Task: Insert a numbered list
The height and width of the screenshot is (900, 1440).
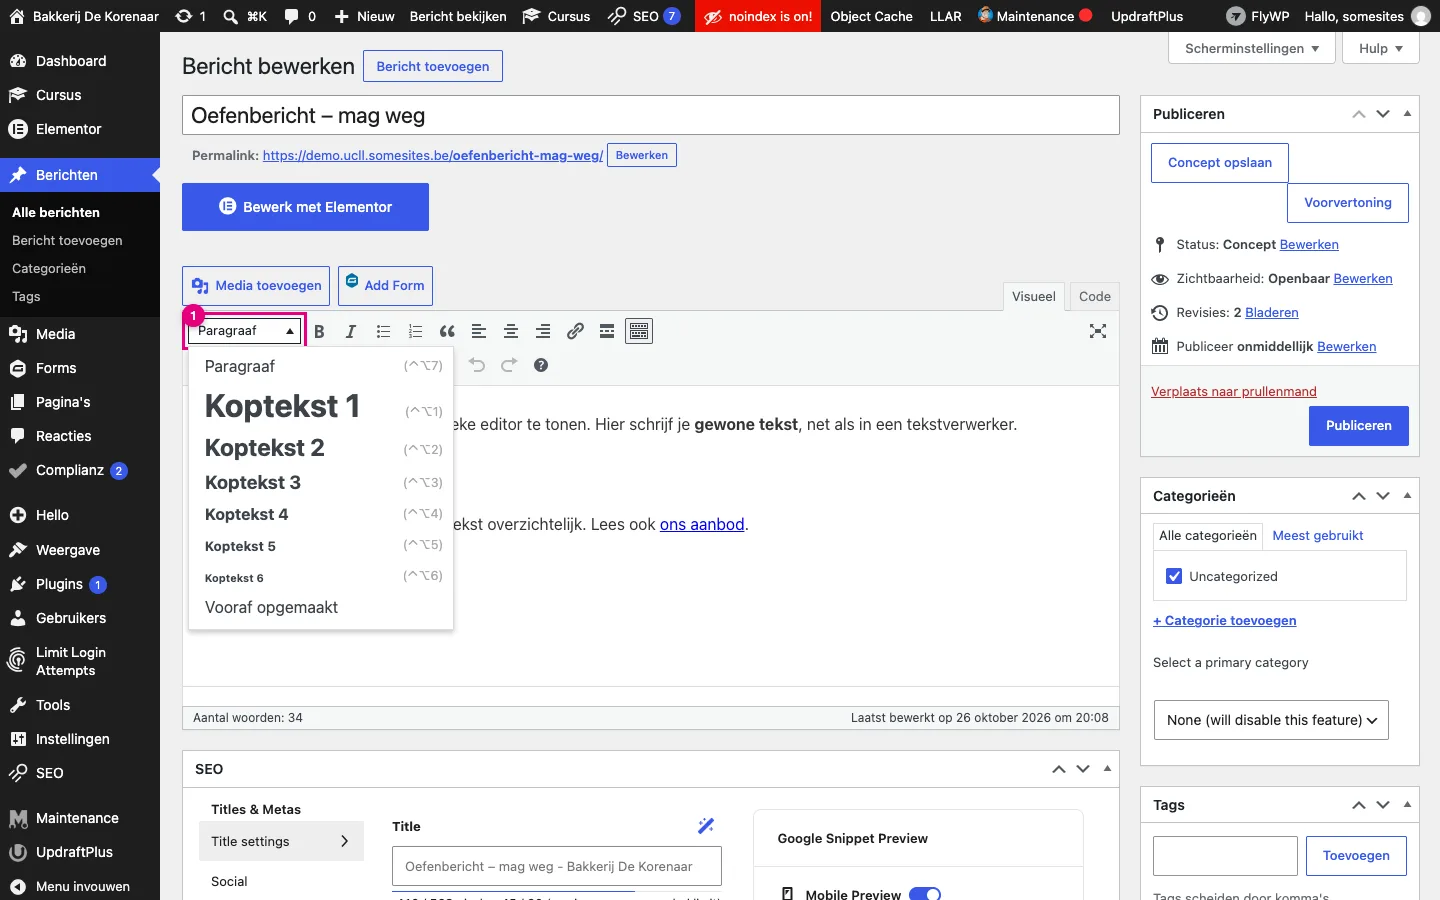Action: point(415,331)
